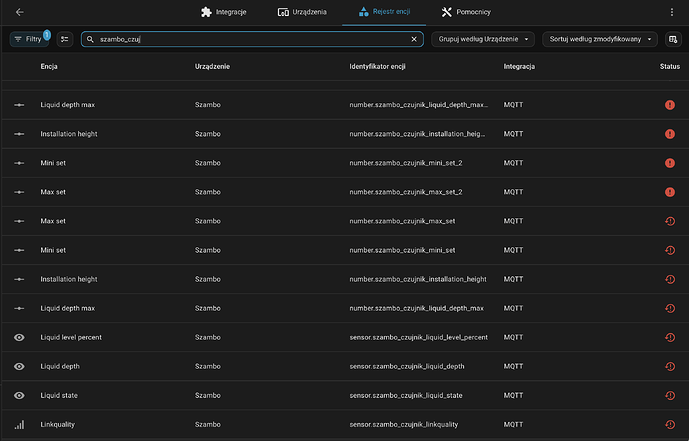Viewport: 689px width, 441px height.
Task: Clear the search field with X
Action: tap(415, 39)
